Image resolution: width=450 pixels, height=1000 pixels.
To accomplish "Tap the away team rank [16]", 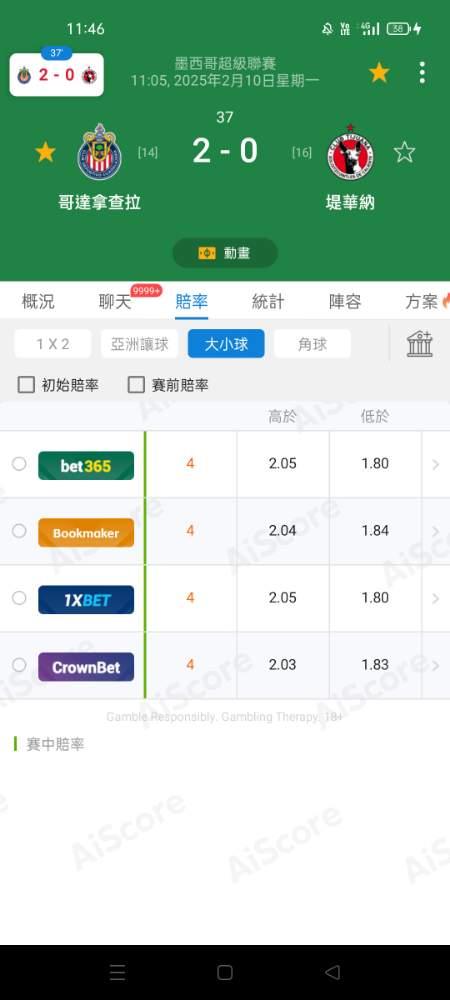I will pyautogui.click(x=302, y=152).
